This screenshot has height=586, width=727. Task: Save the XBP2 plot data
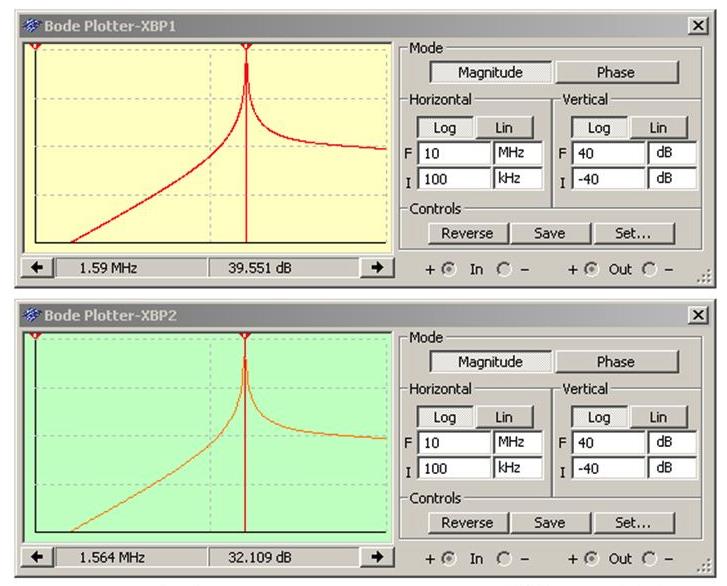pos(549,523)
